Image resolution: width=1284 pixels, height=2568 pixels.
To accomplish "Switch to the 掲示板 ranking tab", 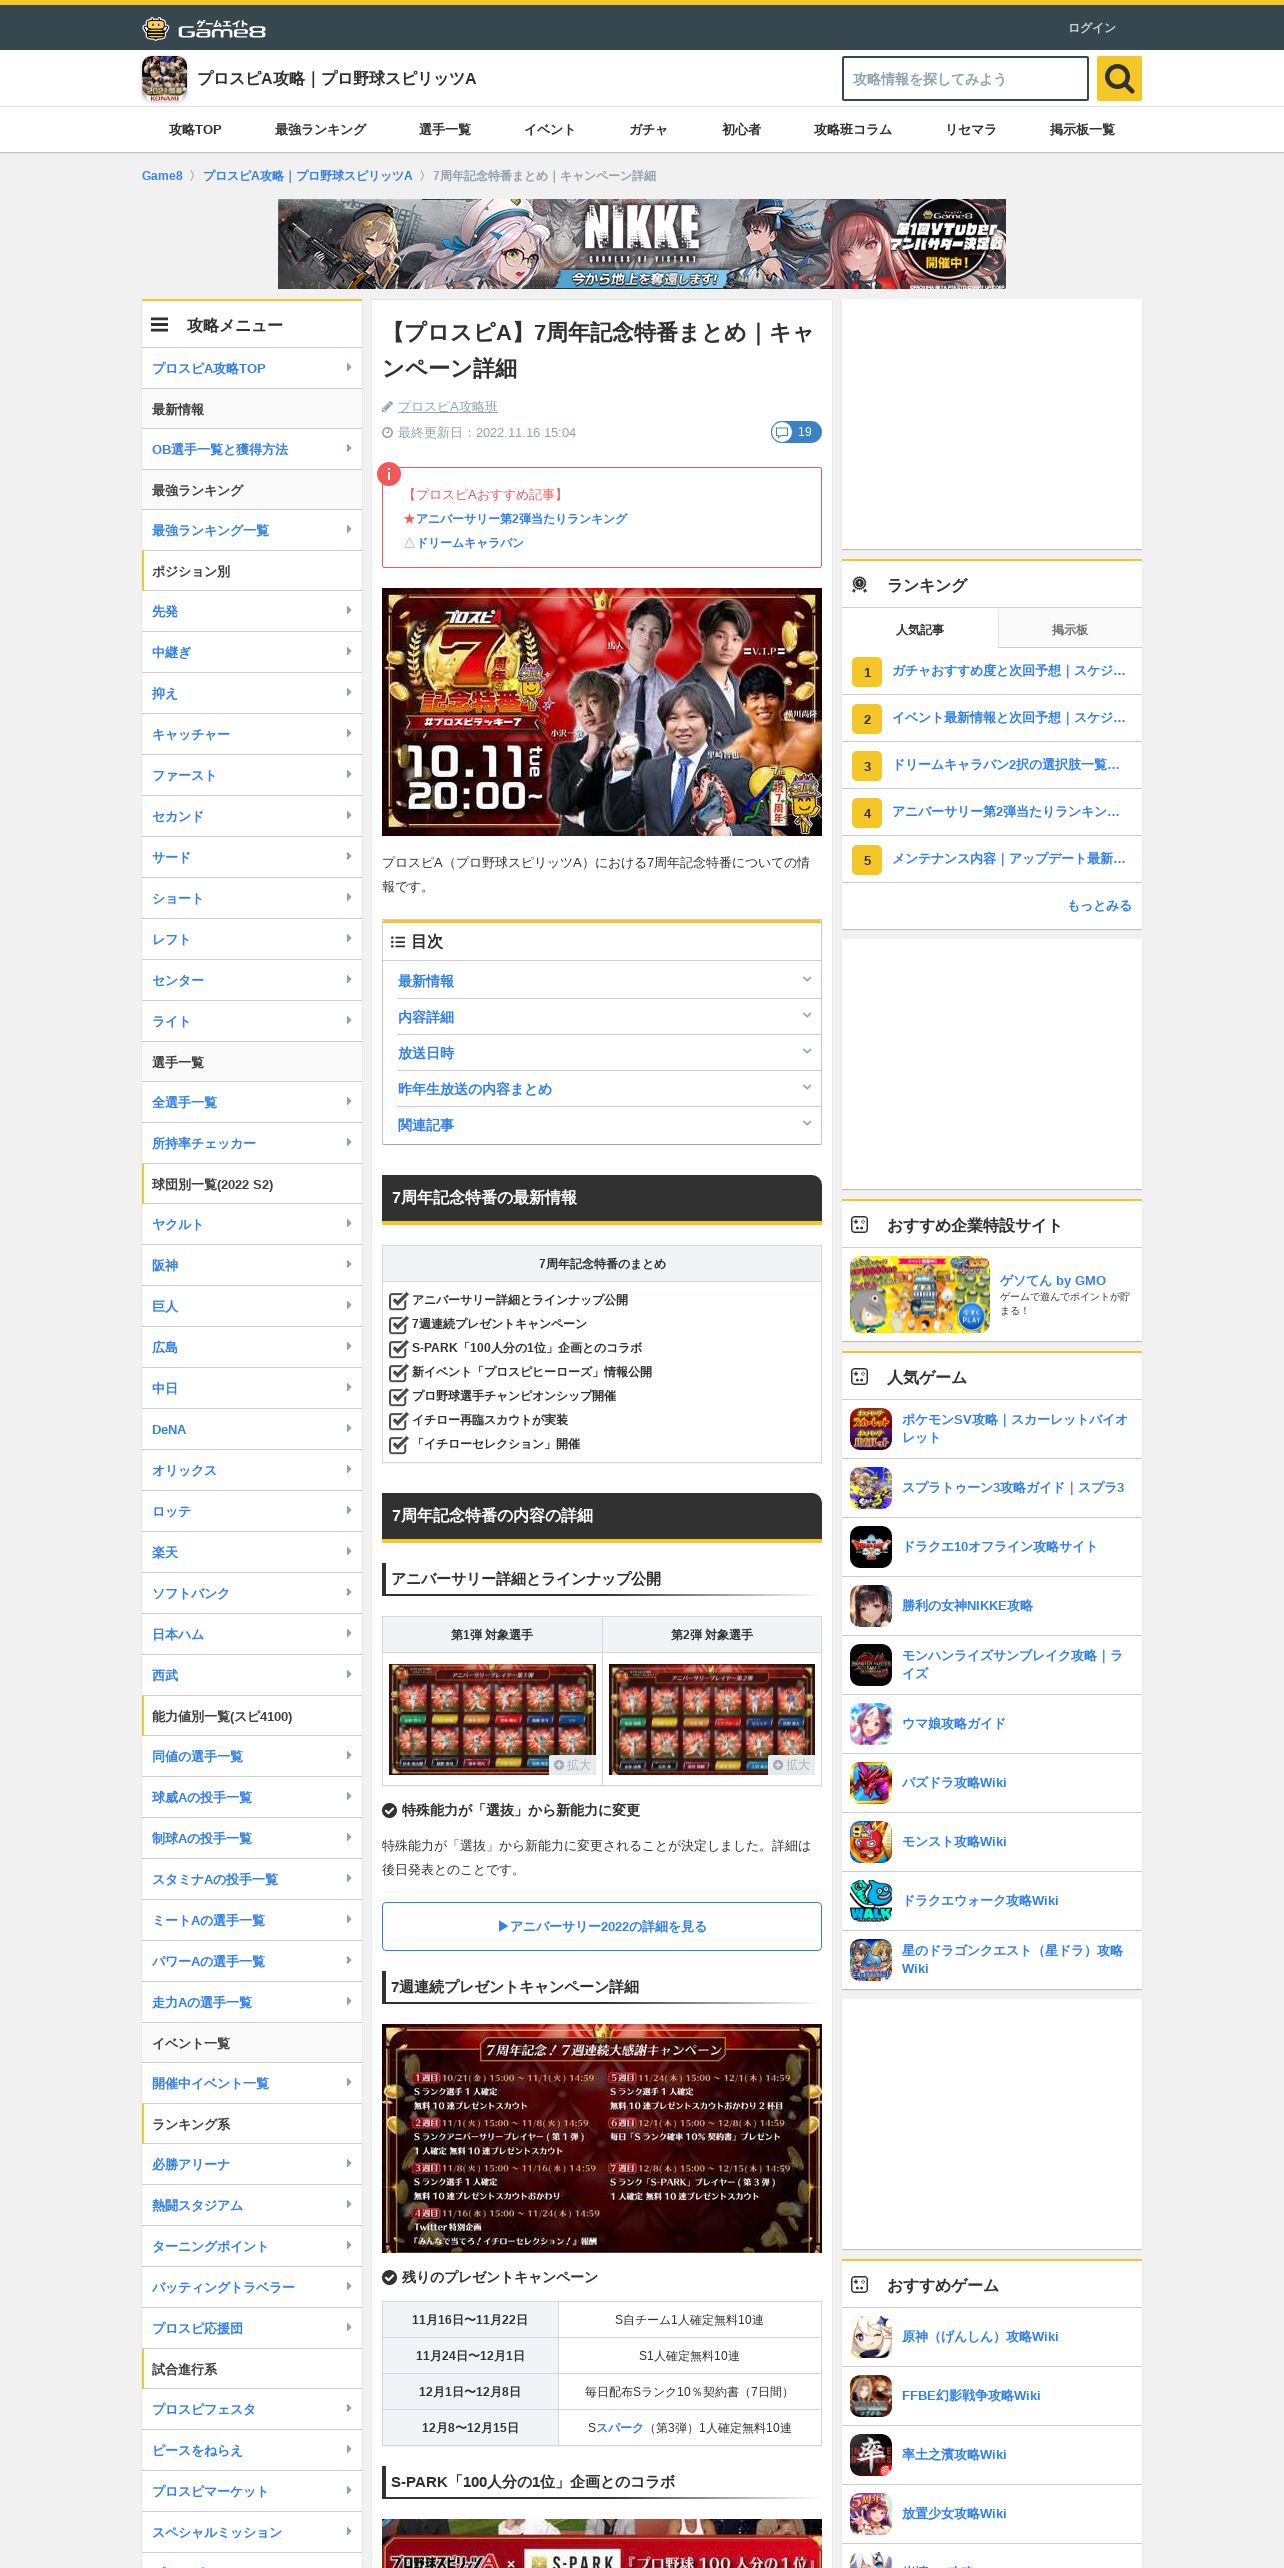I will [1069, 629].
